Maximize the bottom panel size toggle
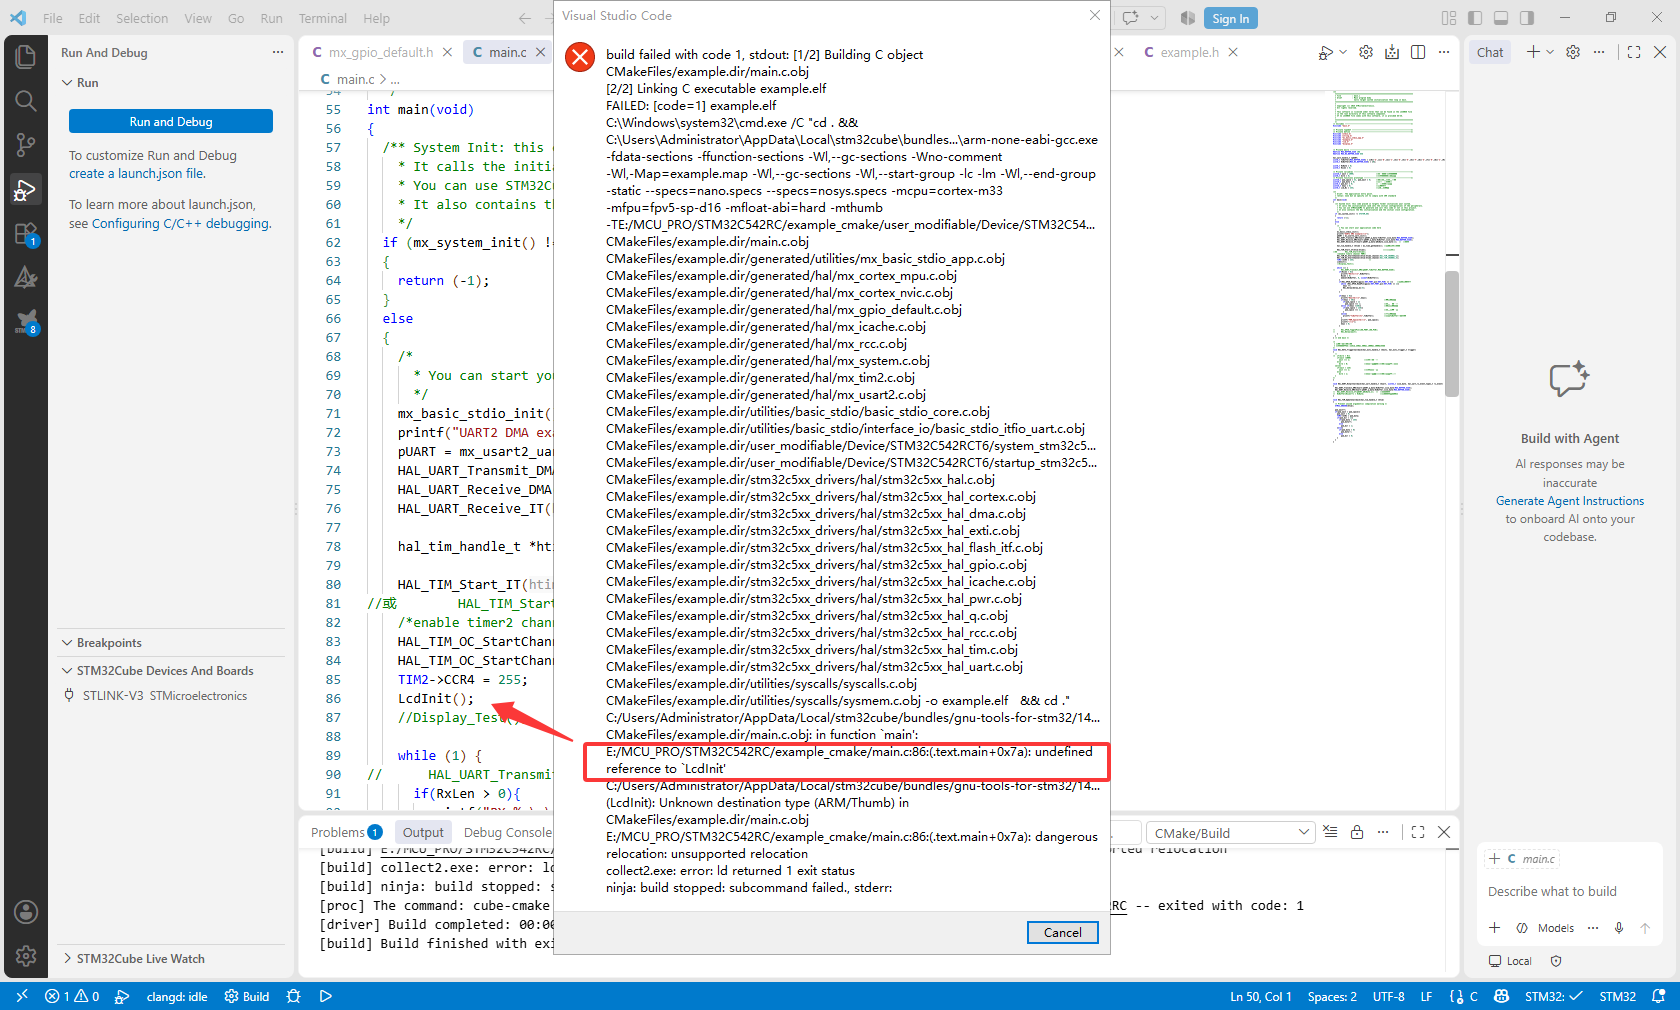1680x1010 pixels. click(x=1418, y=832)
